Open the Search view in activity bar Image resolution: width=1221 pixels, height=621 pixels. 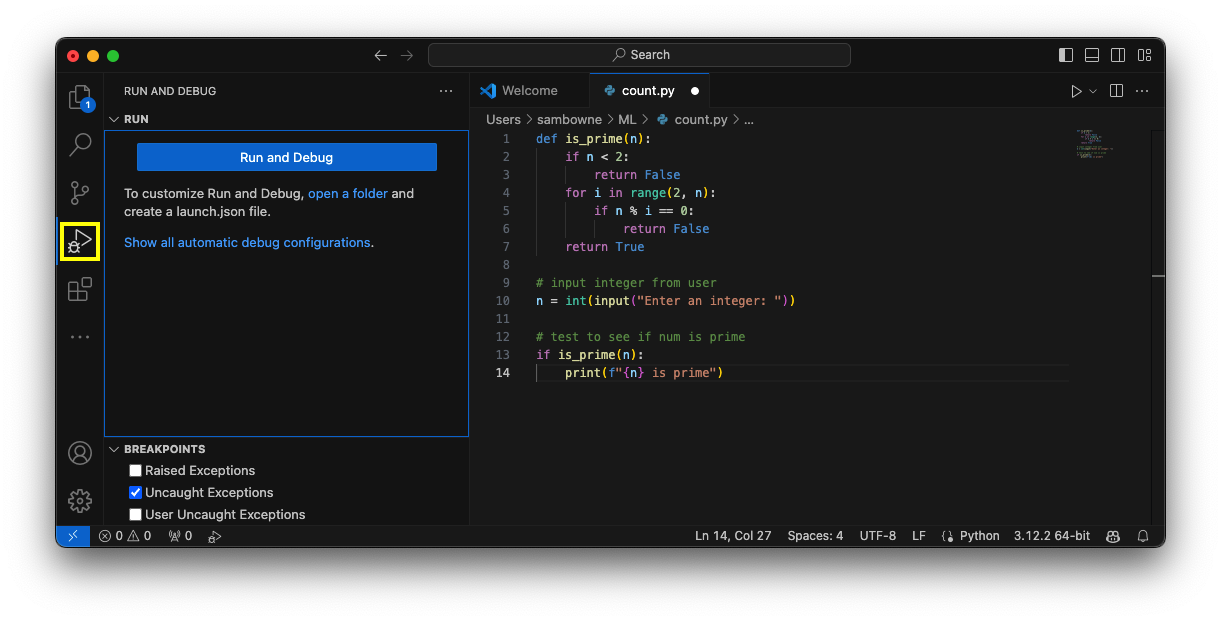tap(80, 145)
